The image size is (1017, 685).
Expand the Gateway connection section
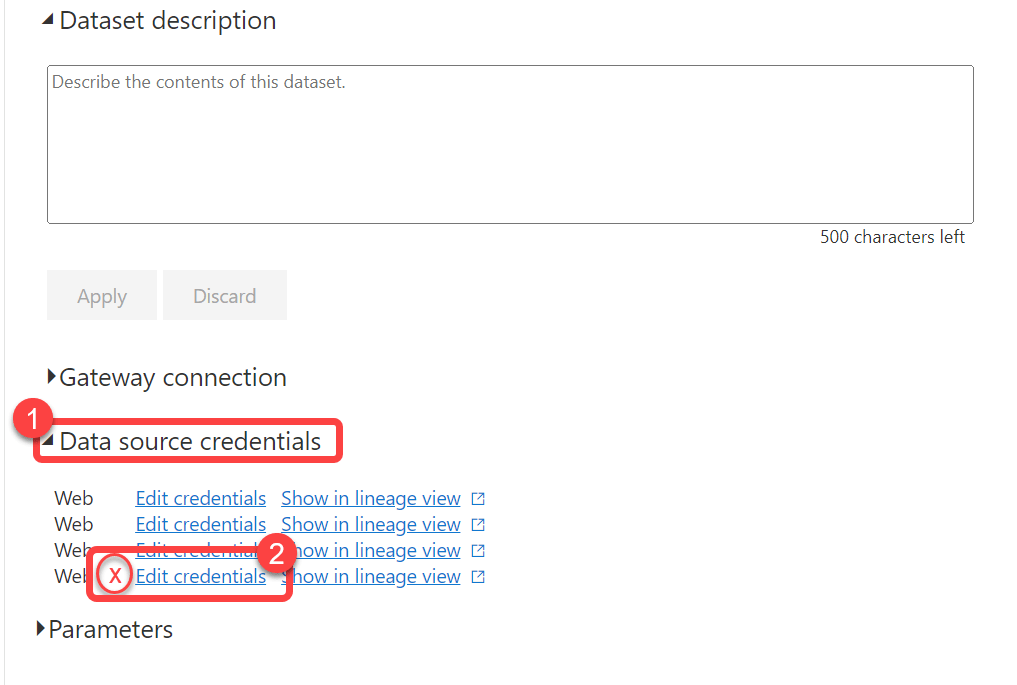pyautogui.click(x=52, y=377)
